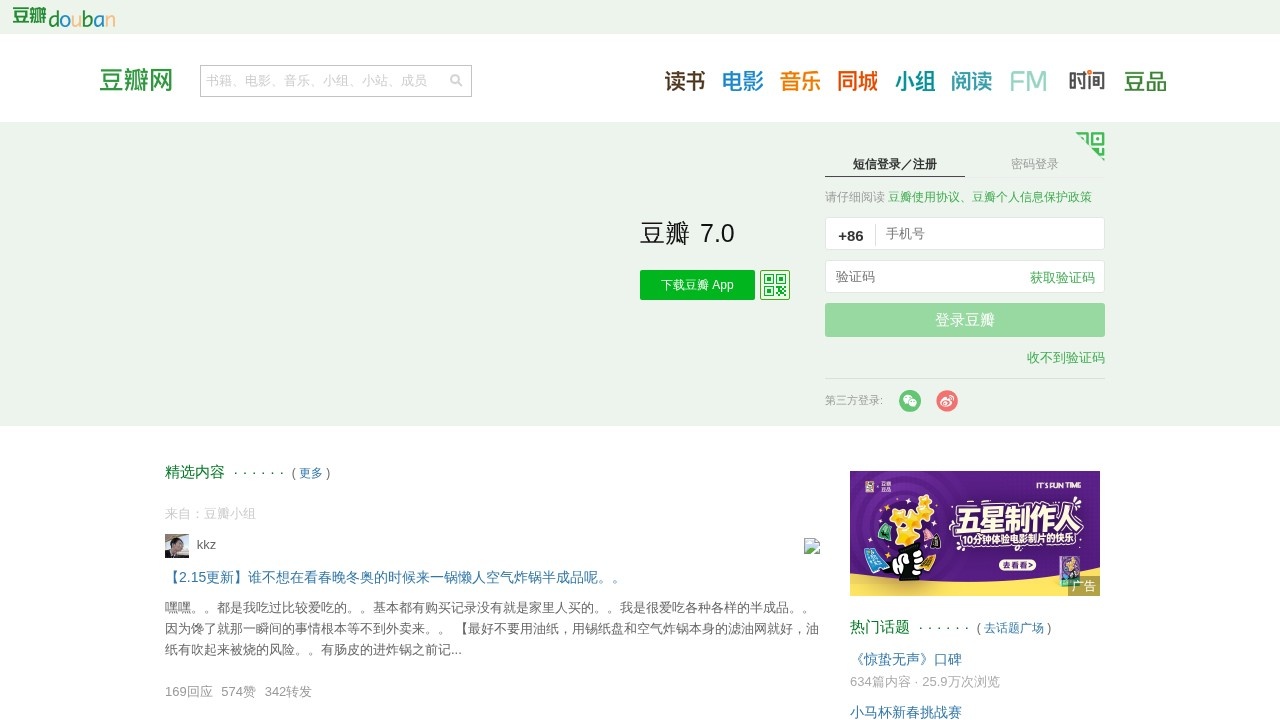Switch to the 密码登录 tab

coord(1034,163)
